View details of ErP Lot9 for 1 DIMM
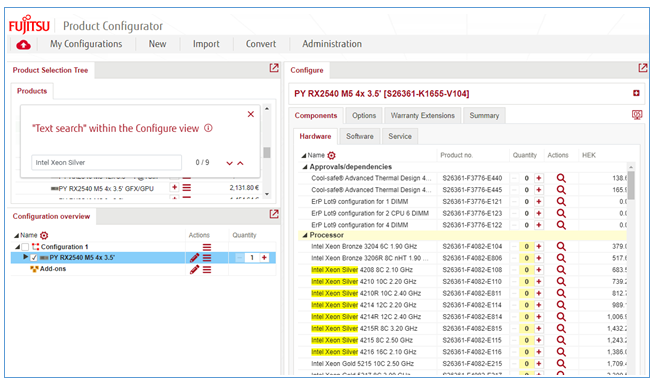655x382 pixels. click(x=561, y=201)
